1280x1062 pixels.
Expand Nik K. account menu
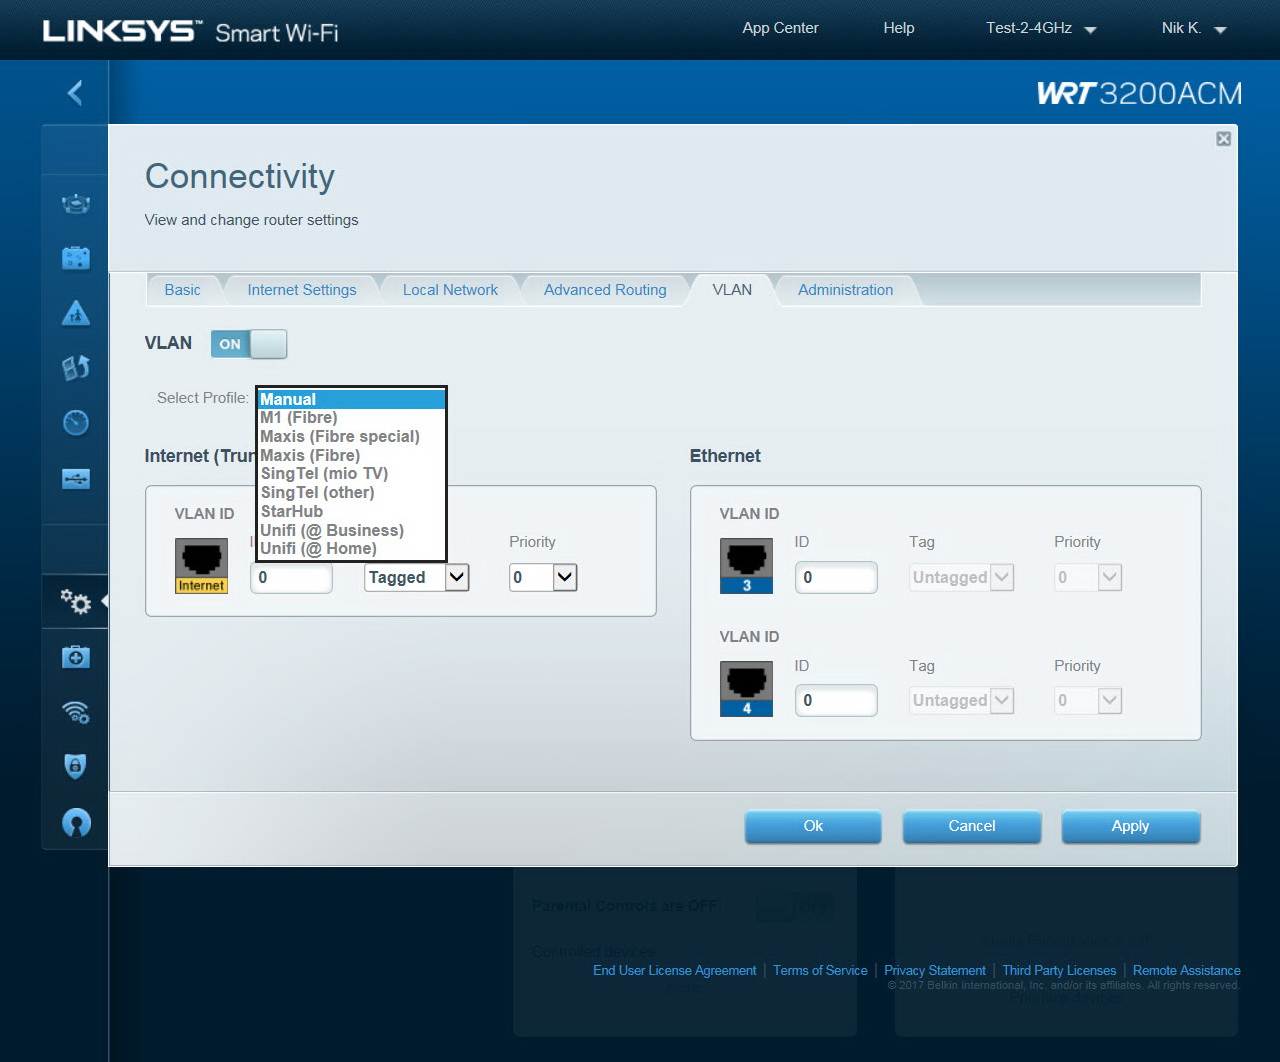pos(1194,28)
